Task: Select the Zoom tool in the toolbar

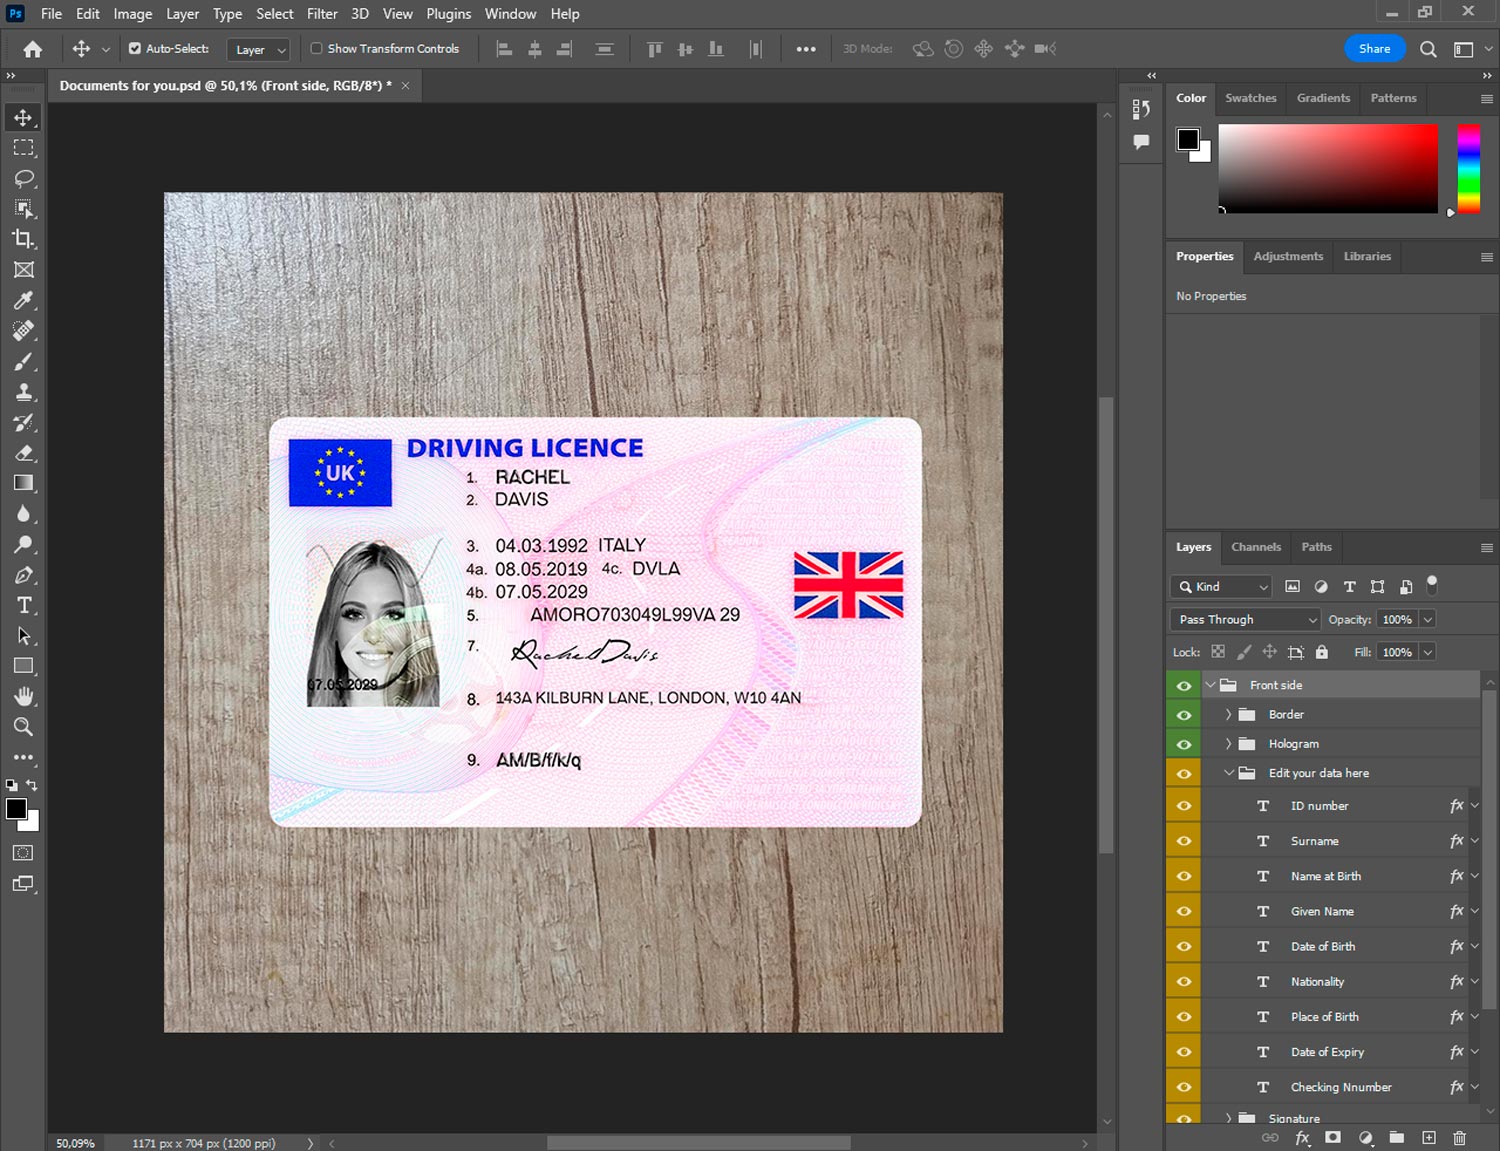Action: [x=24, y=727]
